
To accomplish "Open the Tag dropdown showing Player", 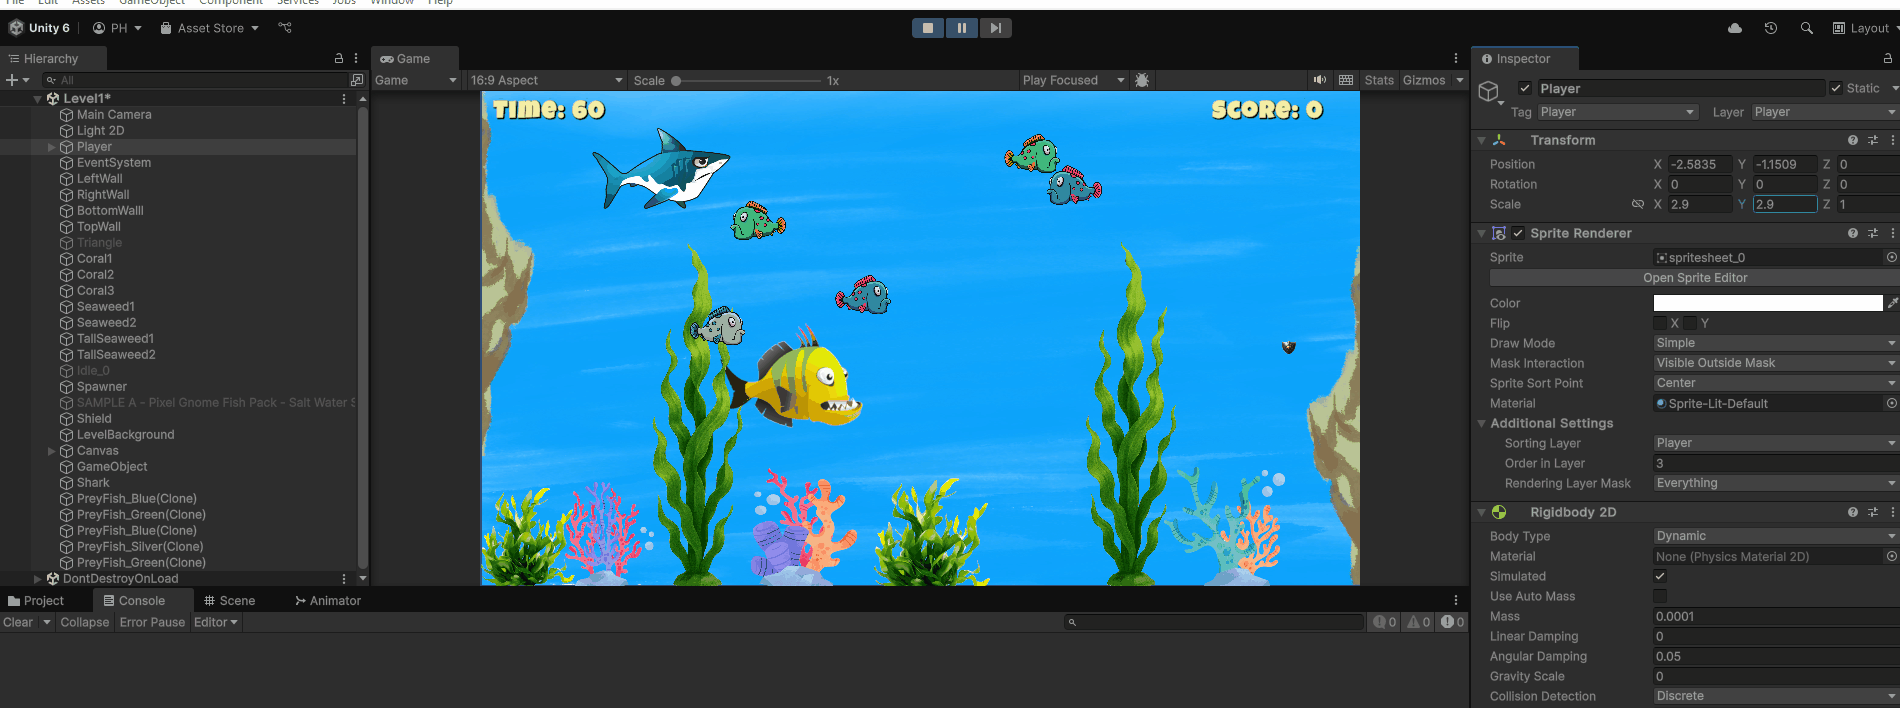I will coord(1618,112).
